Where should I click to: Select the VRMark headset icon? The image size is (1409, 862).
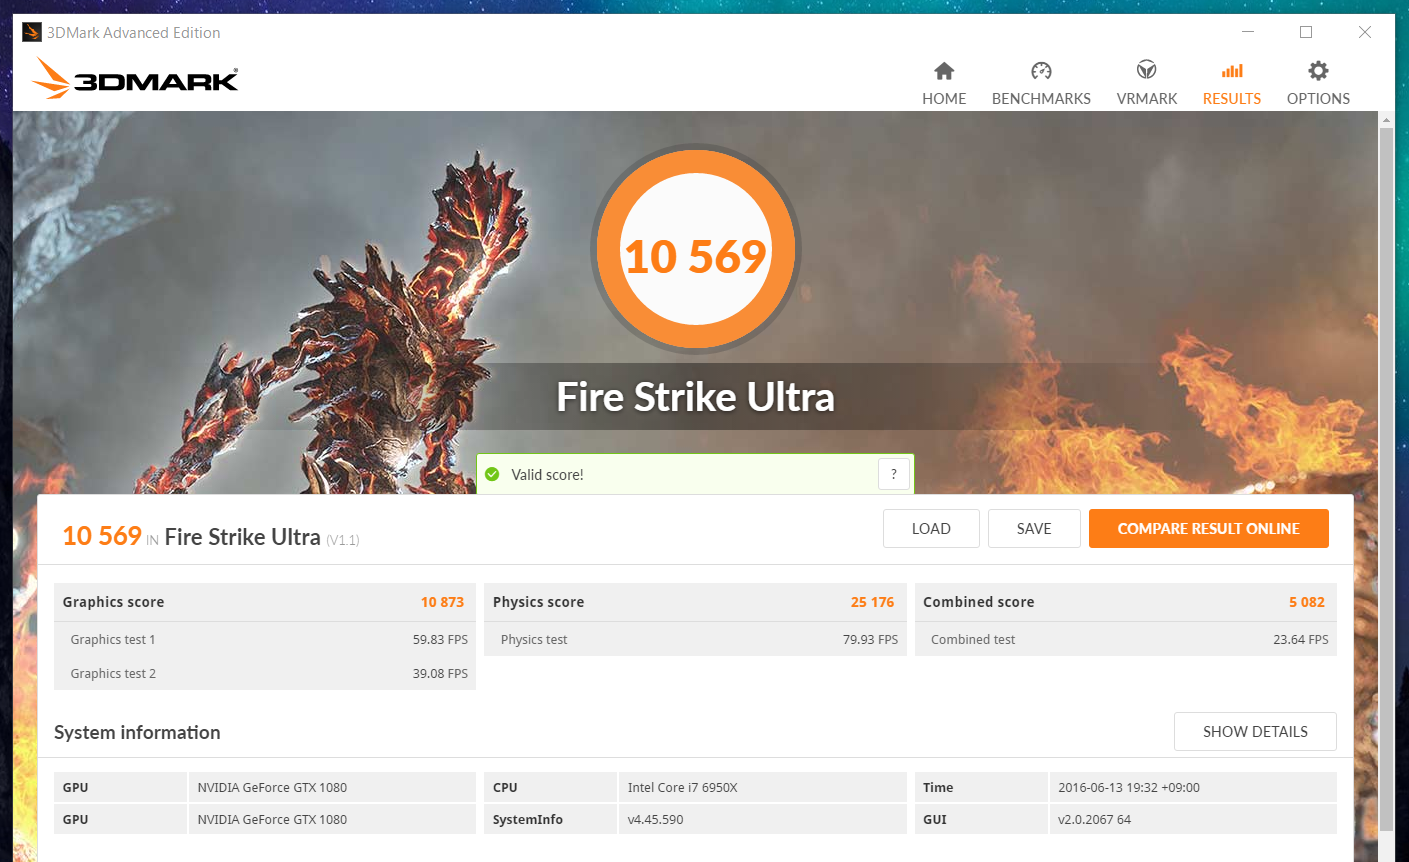pyautogui.click(x=1147, y=70)
